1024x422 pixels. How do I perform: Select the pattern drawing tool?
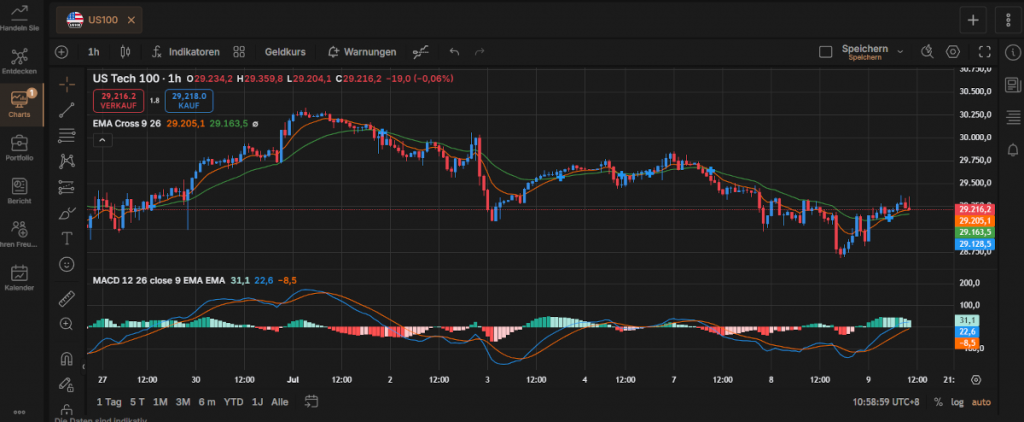coord(67,161)
